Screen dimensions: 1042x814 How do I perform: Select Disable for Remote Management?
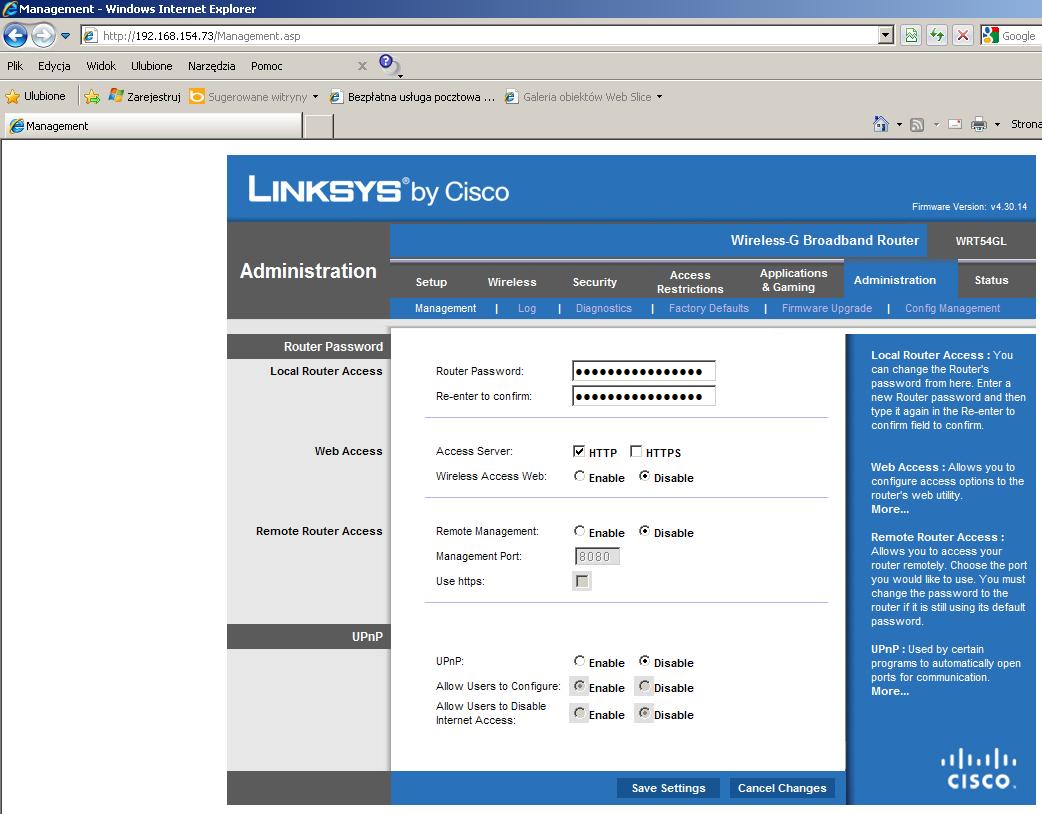point(645,532)
